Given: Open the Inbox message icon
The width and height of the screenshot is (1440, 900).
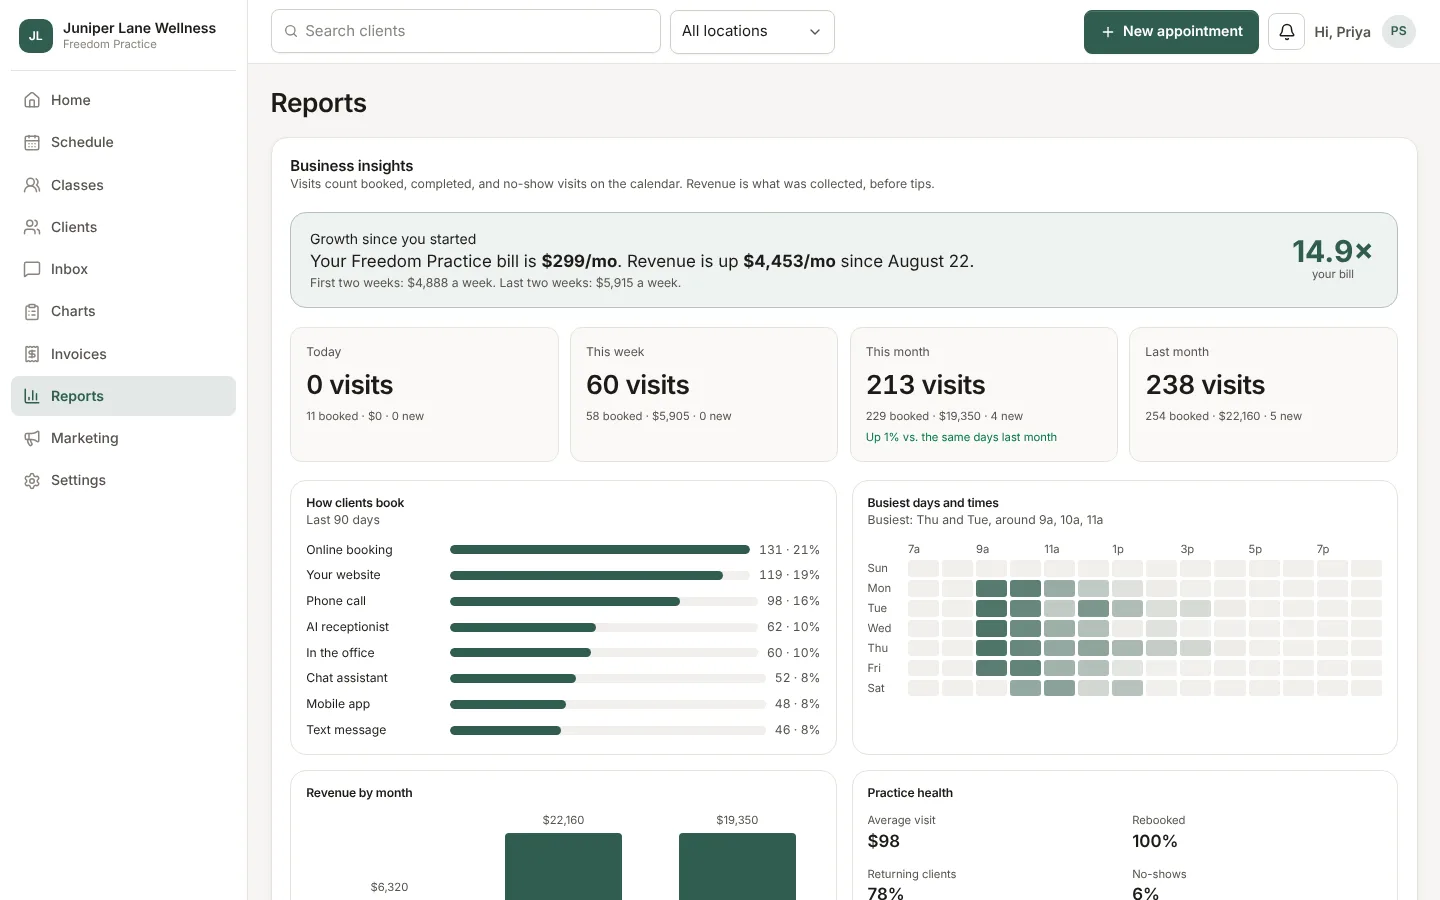Looking at the screenshot, I should pos(32,269).
